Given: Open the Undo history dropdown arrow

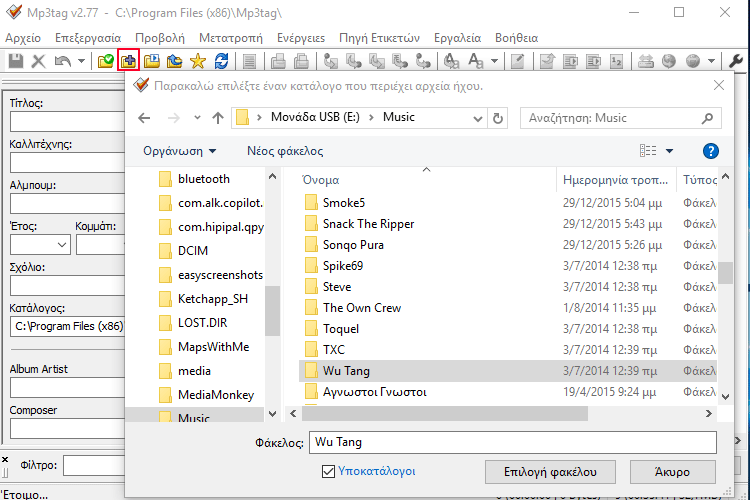Looking at the screenshot, I should 81,61.
